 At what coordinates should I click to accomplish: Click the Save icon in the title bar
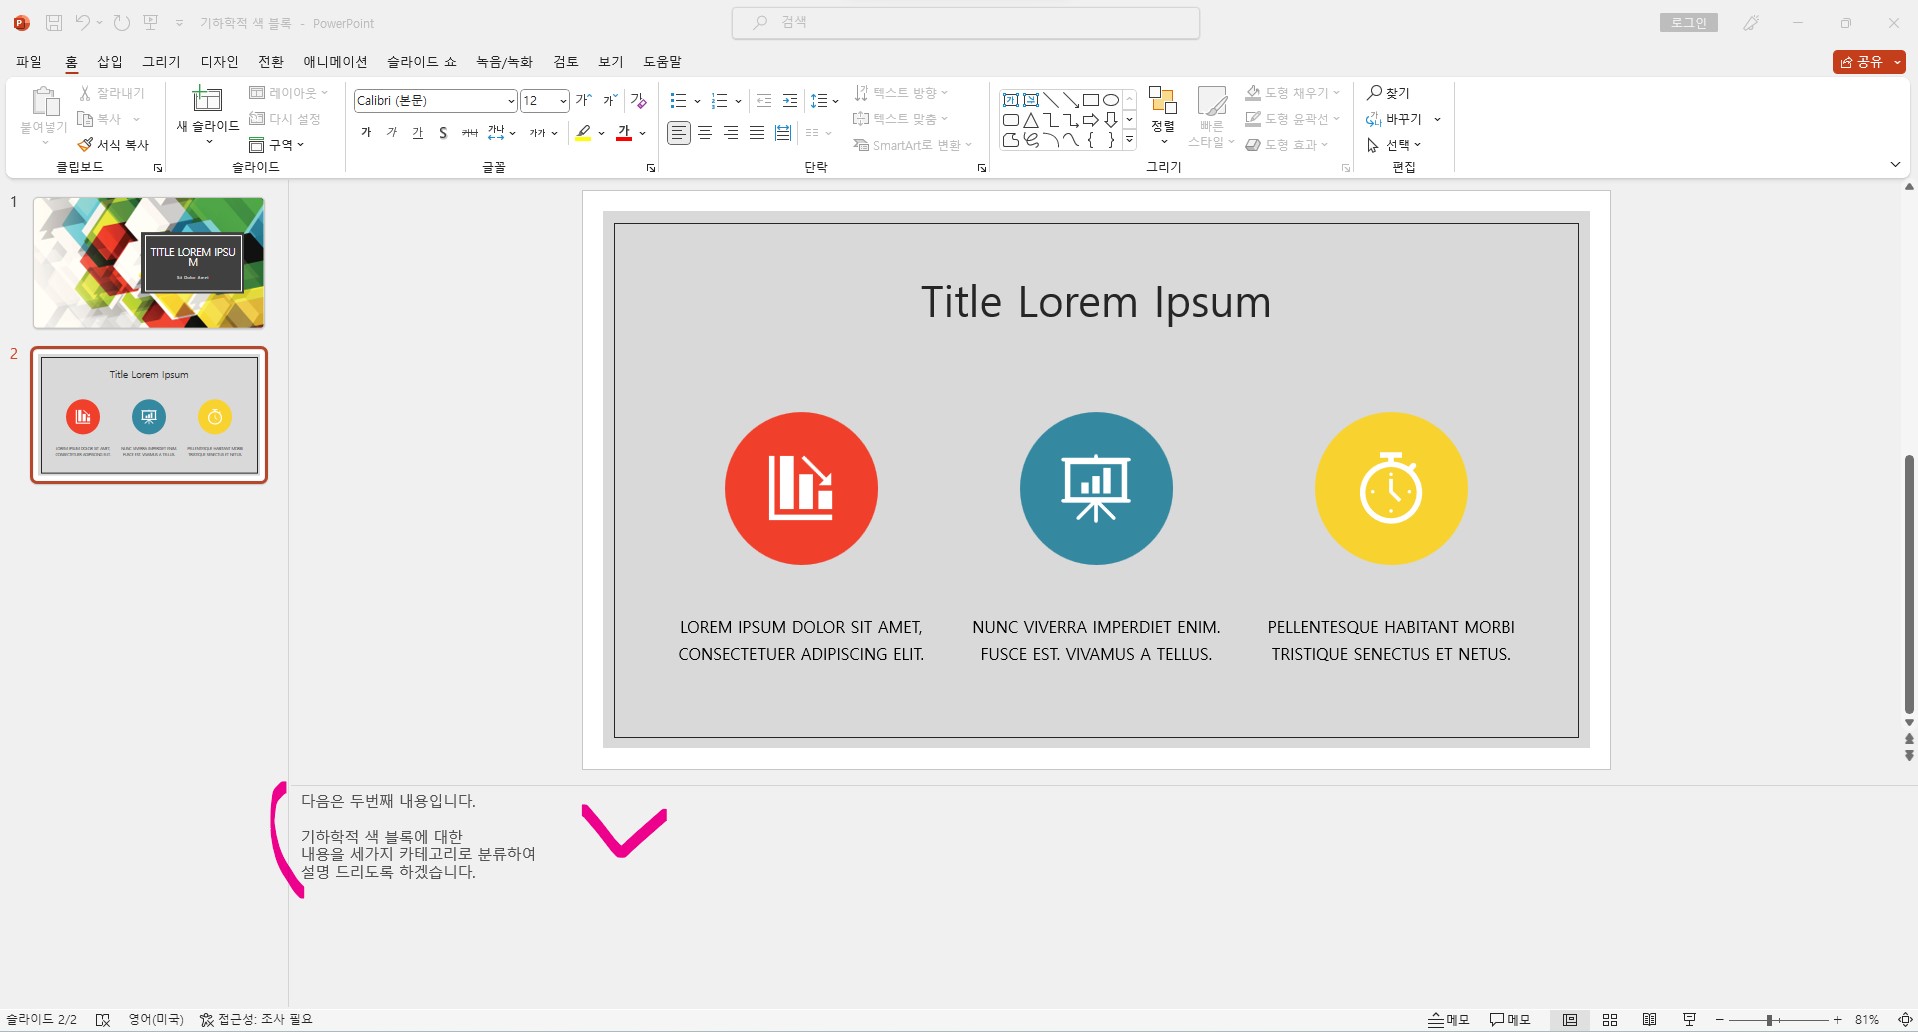54,22
